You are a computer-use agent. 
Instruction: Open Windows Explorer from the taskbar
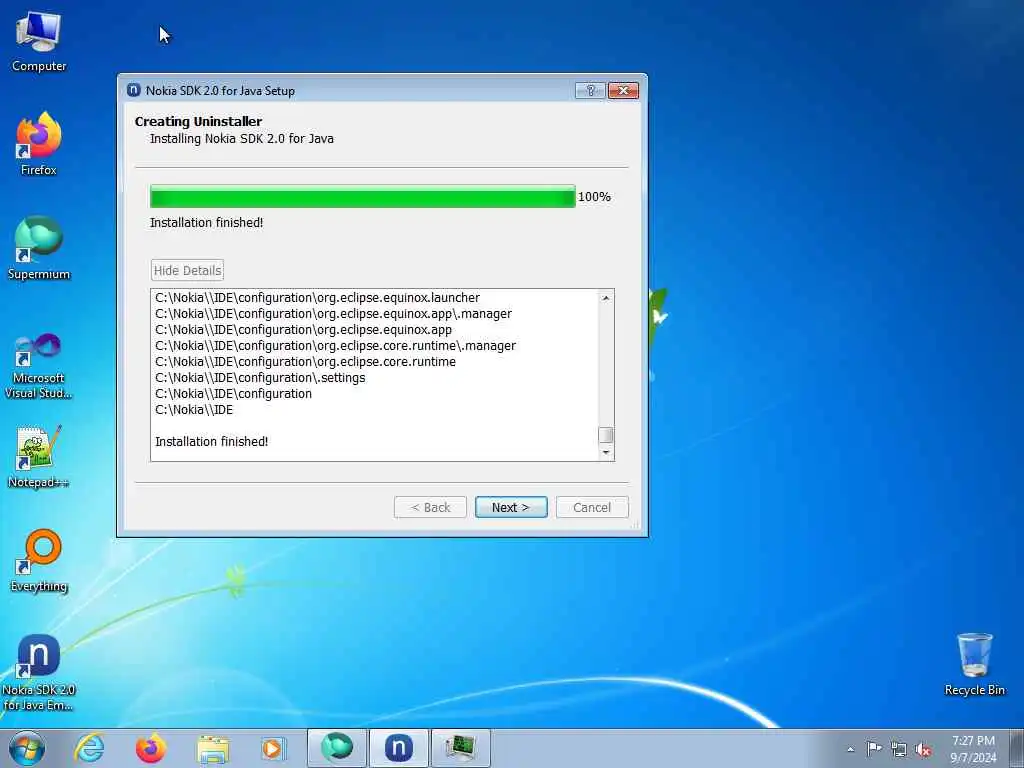coord(213,748)
